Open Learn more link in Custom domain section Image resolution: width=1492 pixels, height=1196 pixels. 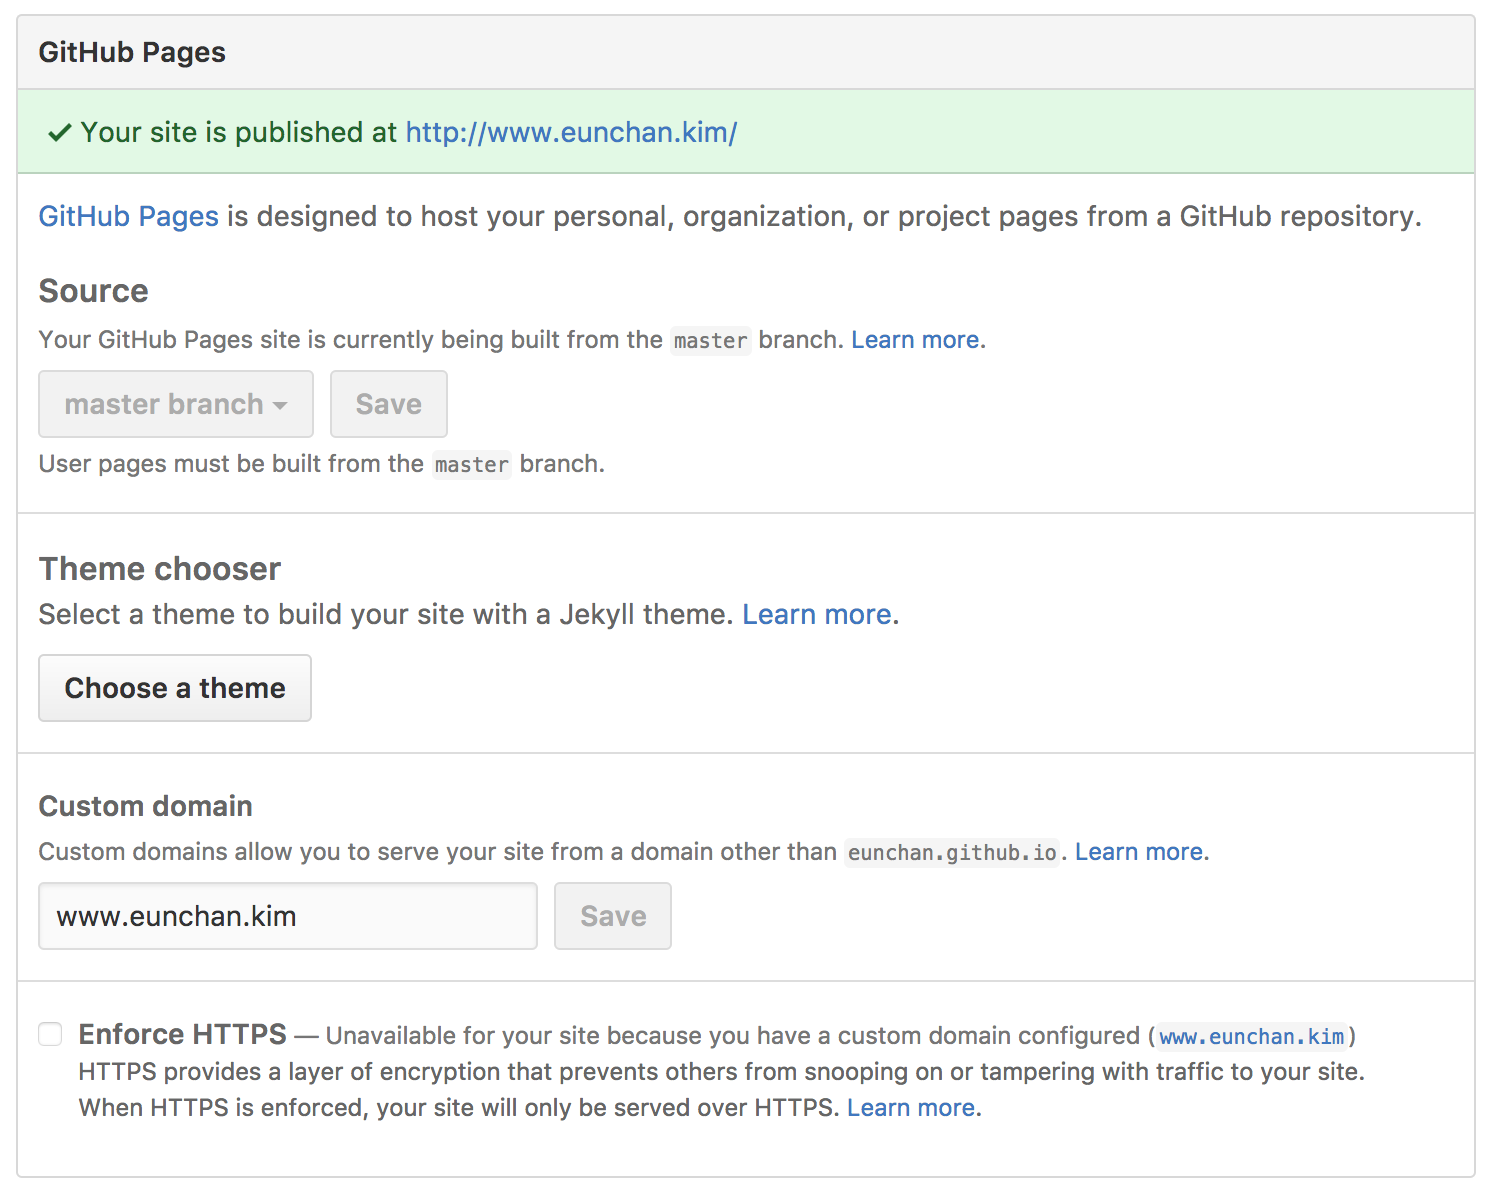1139,852
